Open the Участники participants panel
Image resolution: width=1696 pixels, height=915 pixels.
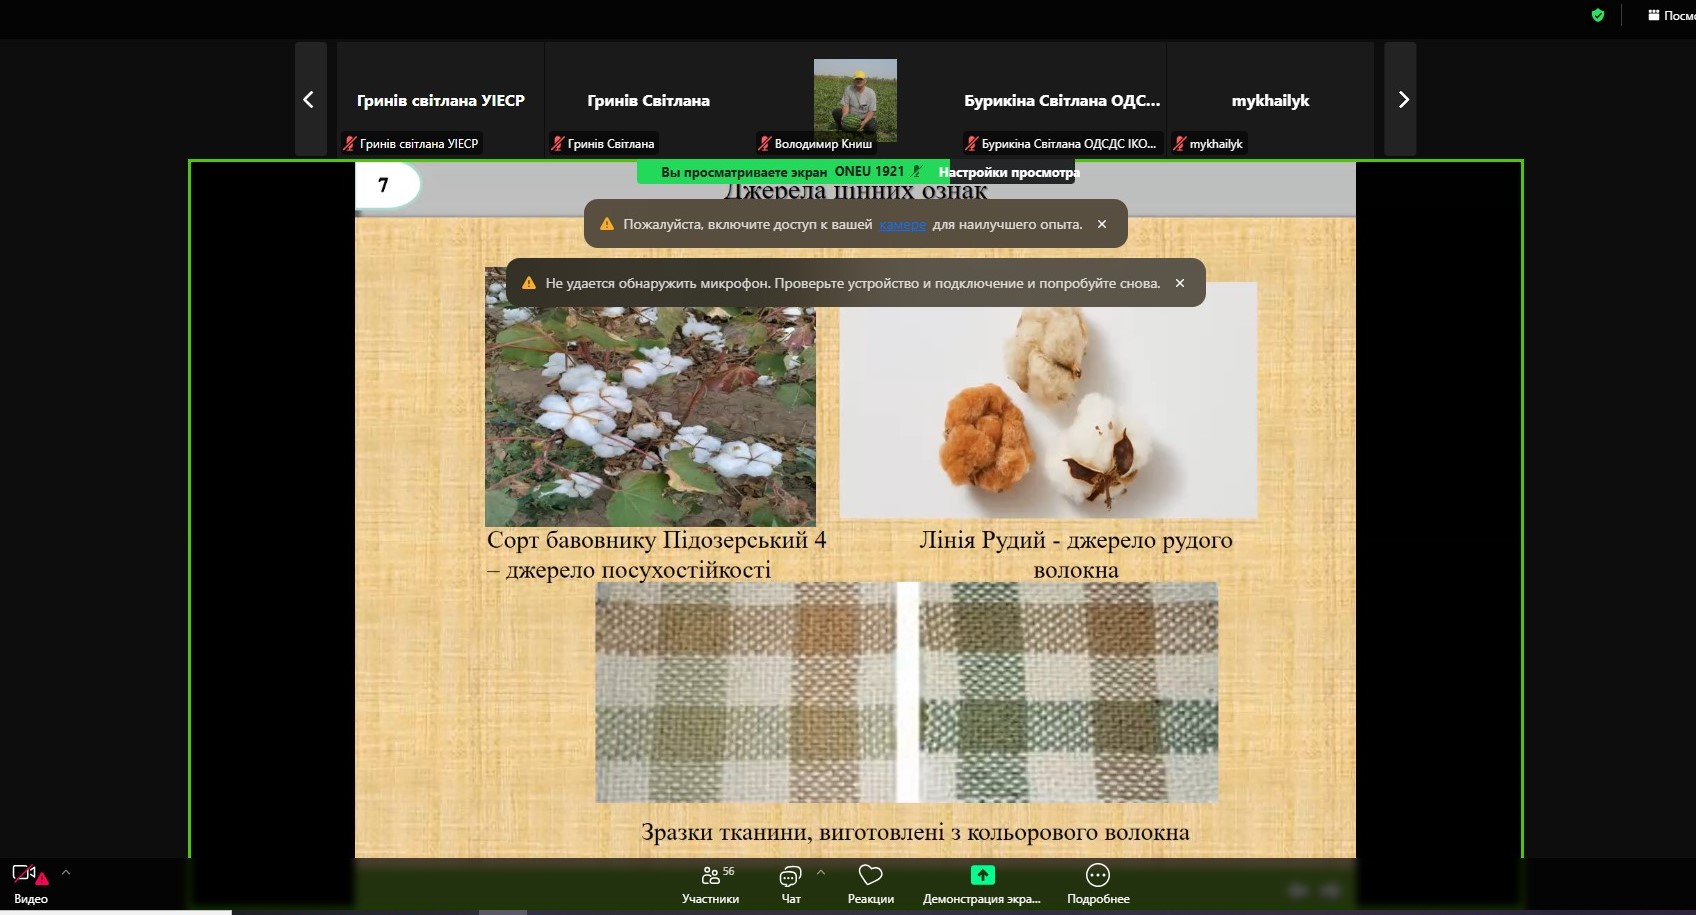(x=711, y=883)
